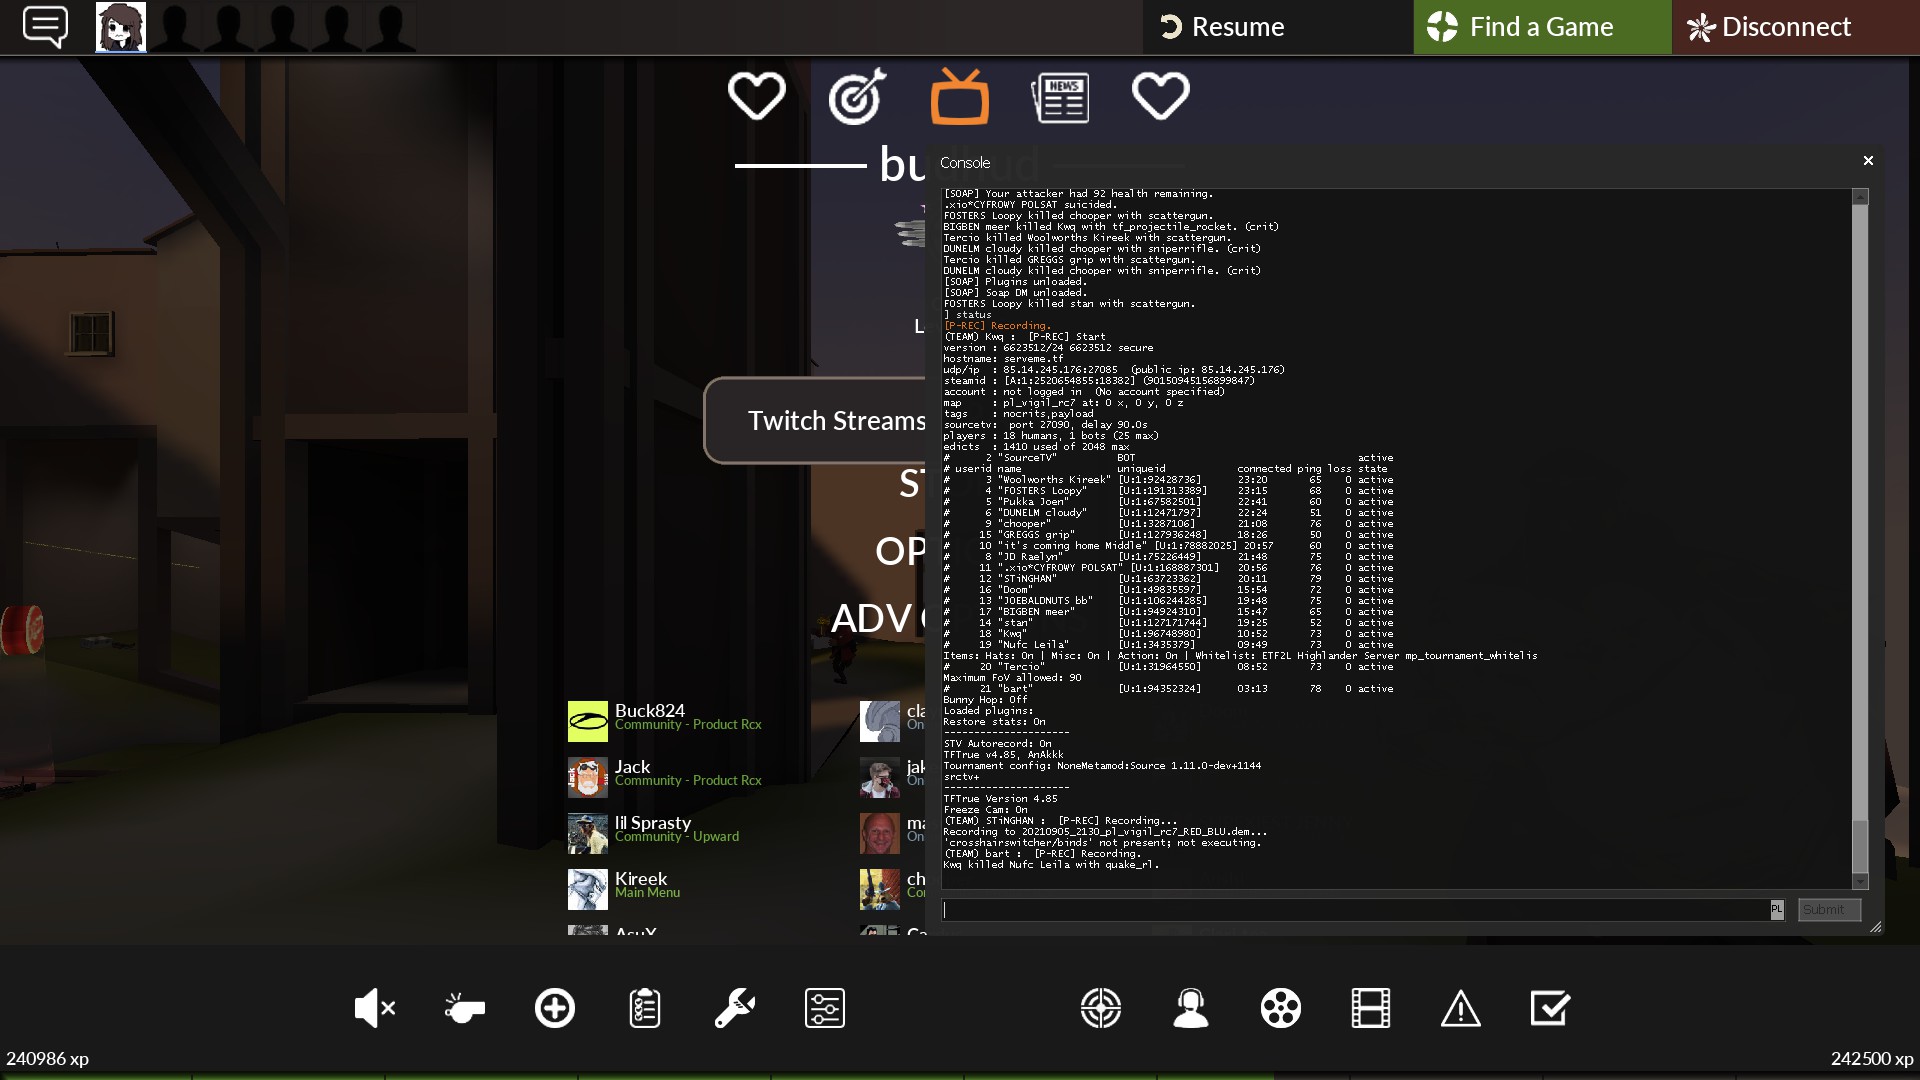Select the orange TV streams tab

pyautogui.click(x=959, y=97)
